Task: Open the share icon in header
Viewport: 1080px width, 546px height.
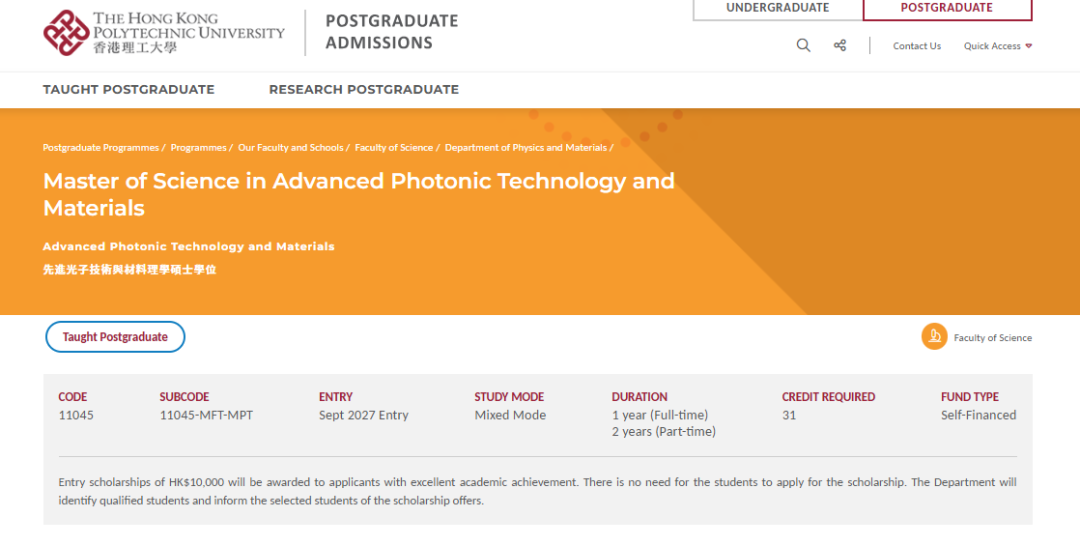Action: [840, 45]
